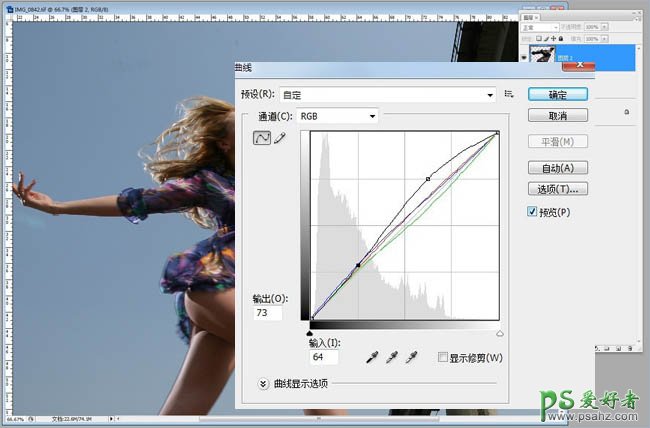Image resolution: width=650 pixels, height=428 pixels.
Task: Pick the gray point eyedropper
Action: coord(391,357)
